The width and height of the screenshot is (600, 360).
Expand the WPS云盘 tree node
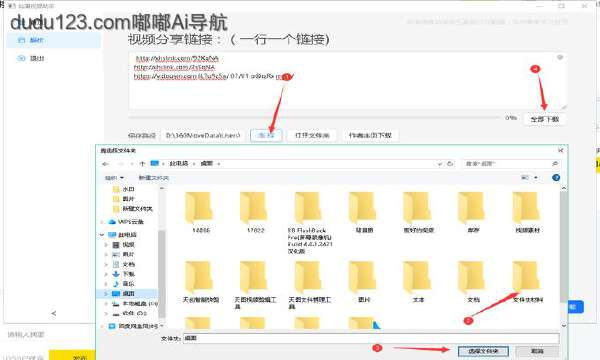[102, 222]
